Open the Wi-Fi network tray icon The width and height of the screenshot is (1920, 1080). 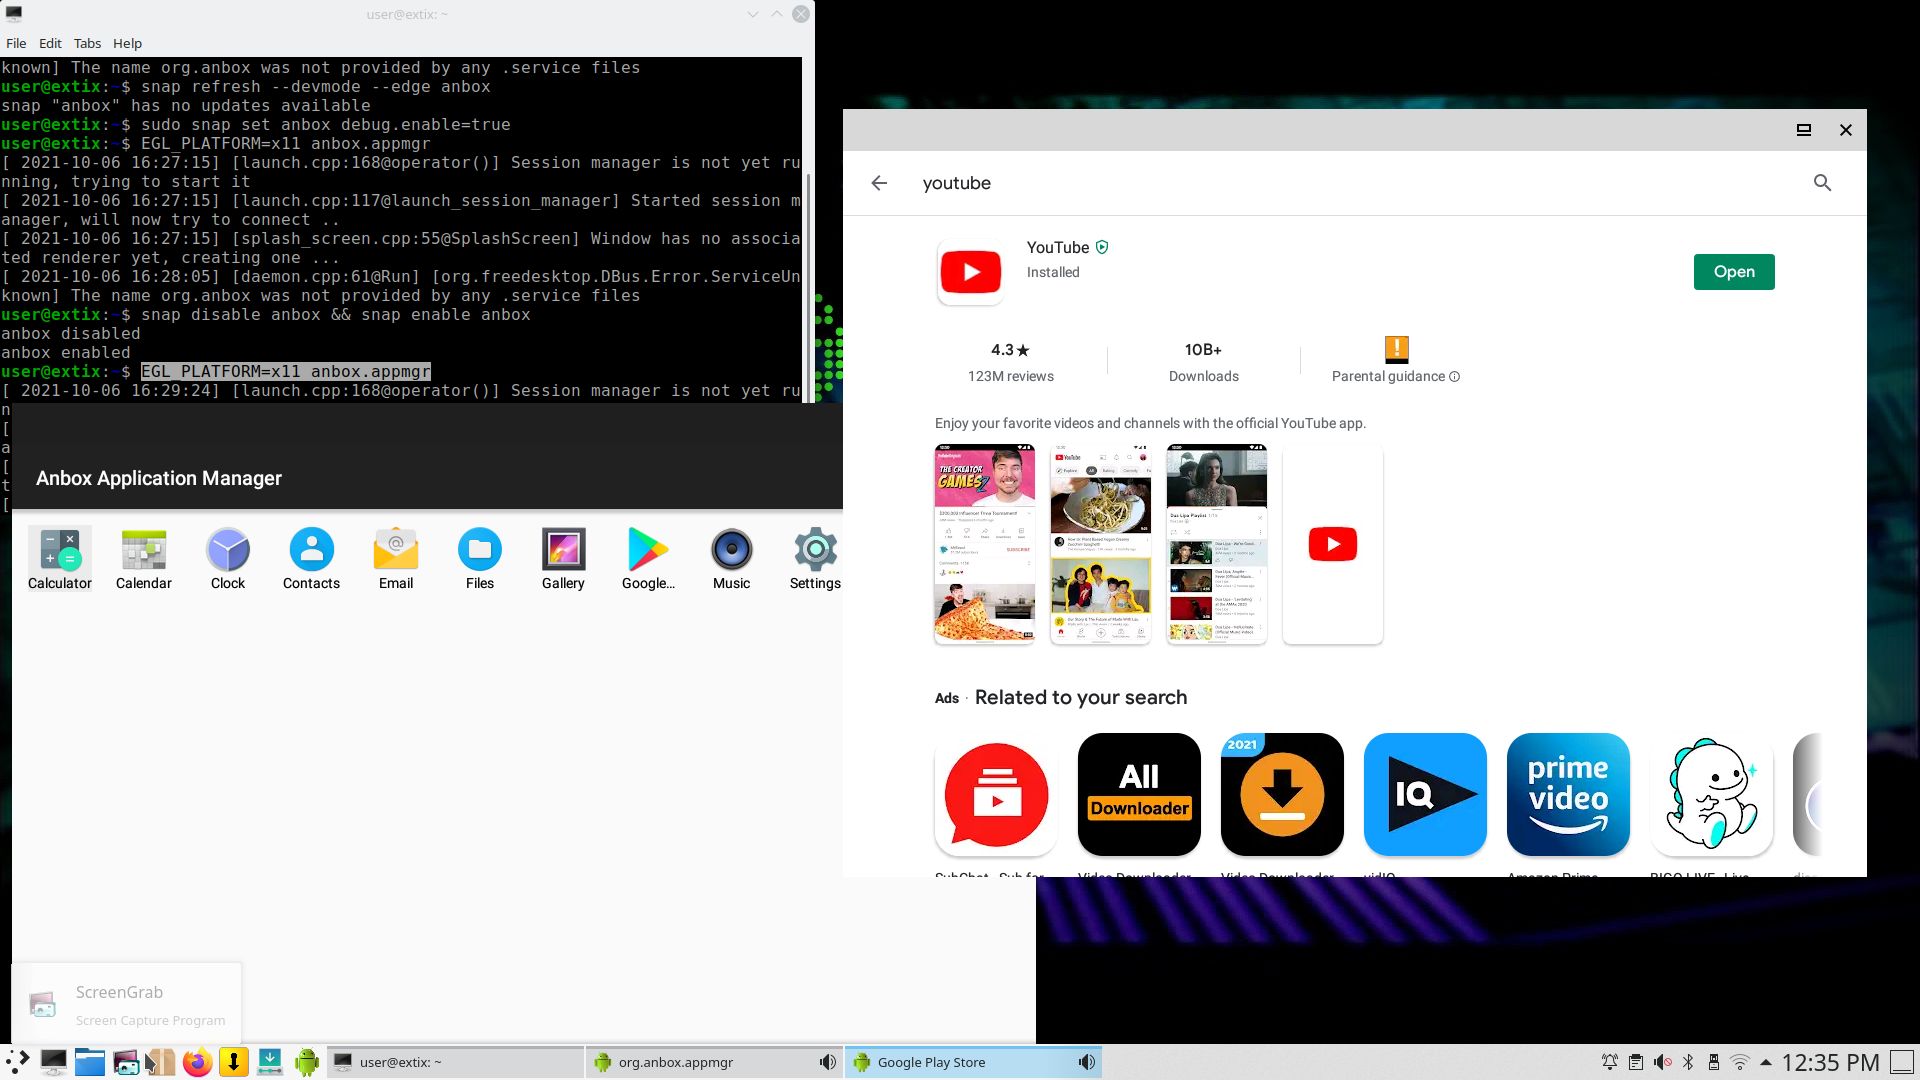(x=1740, y=1062)
